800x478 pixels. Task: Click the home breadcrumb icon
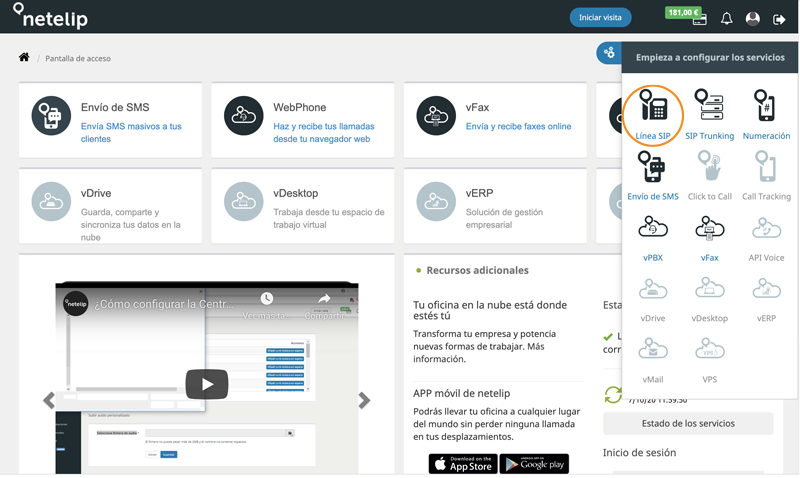coord(24,57)
